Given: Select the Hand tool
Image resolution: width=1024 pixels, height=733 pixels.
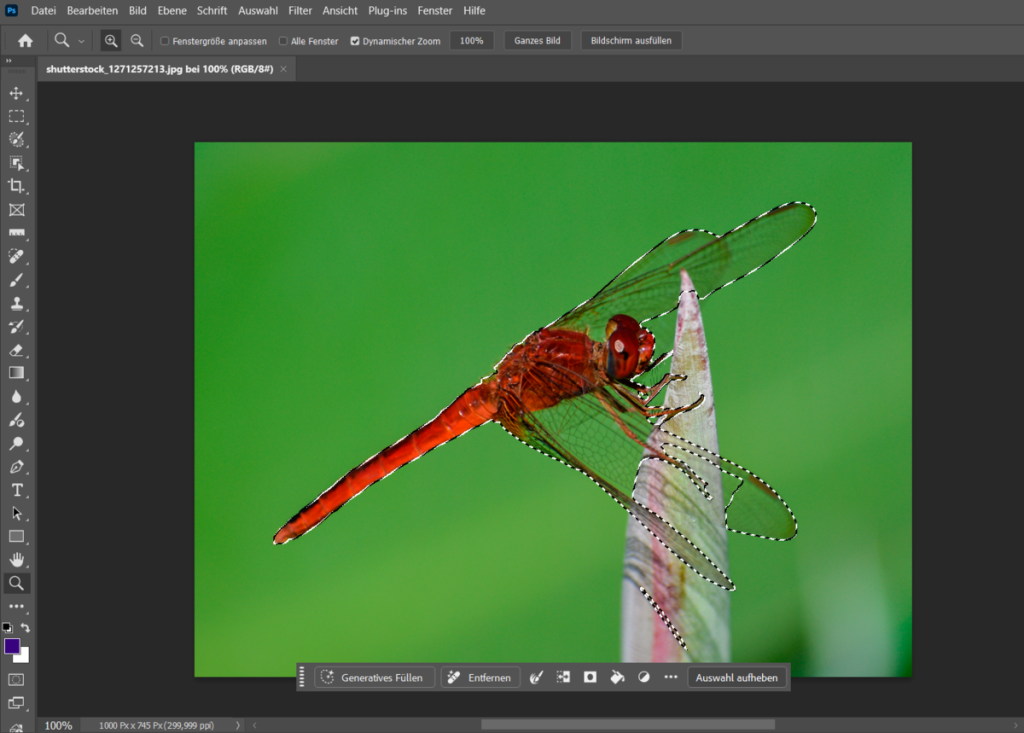Looking at the screenshot, I should tap(16, 559).
